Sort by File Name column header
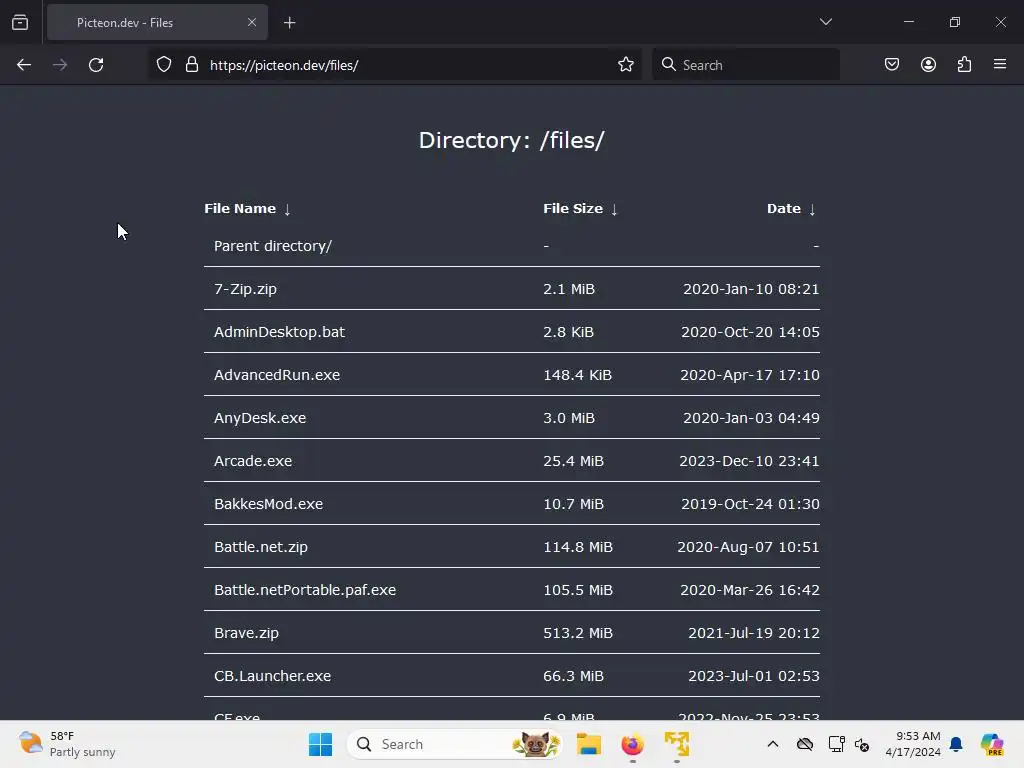The height and width of the screenshot is (768, 1024). pos(240,209)
